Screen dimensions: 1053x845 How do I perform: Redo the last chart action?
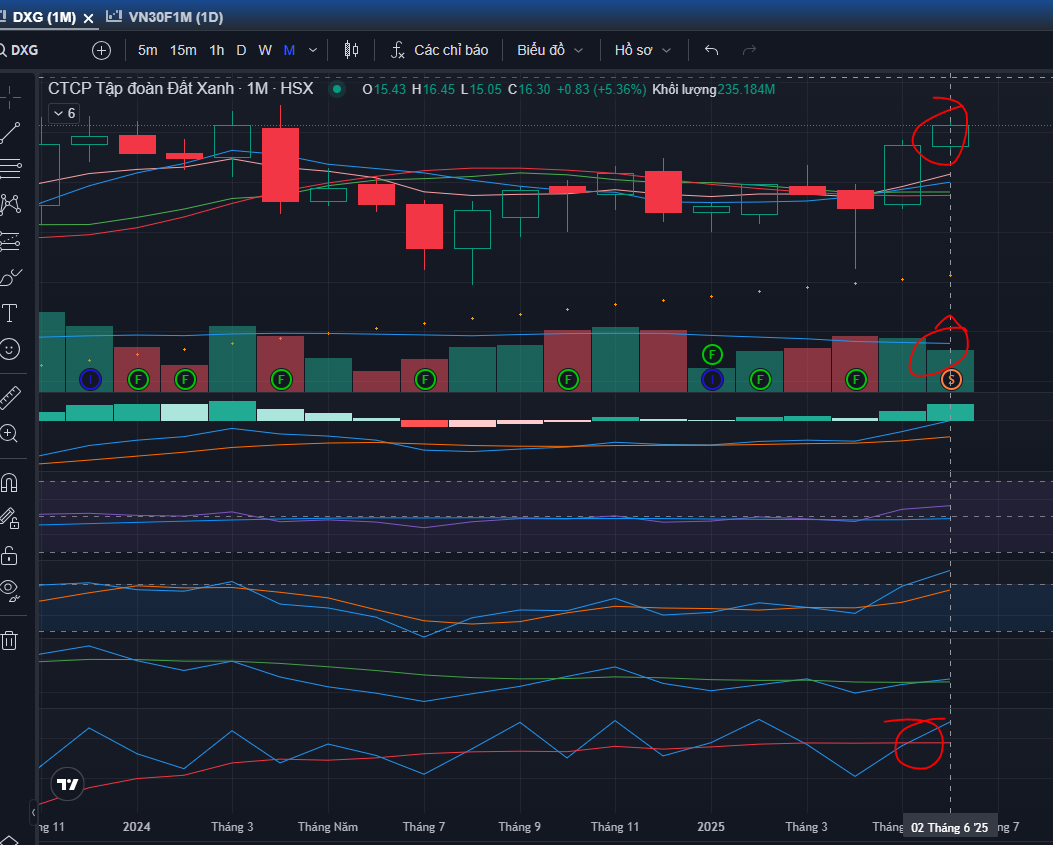tap(749, 50)
